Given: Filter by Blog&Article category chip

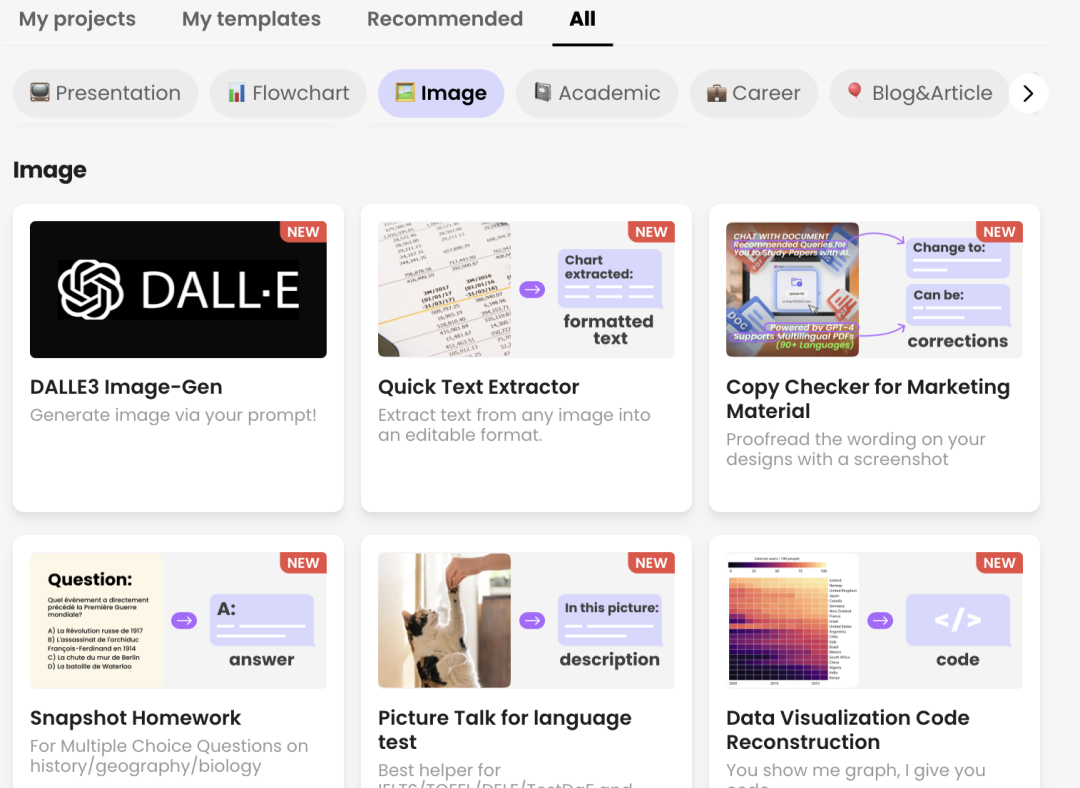Looking at the screenshot, I should (x=920, y=93).
